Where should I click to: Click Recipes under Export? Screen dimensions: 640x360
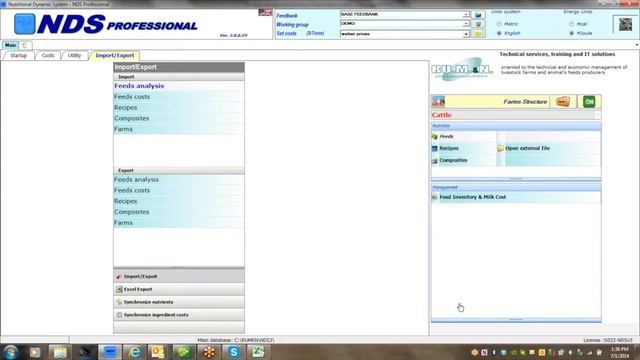tap(179, 201)
